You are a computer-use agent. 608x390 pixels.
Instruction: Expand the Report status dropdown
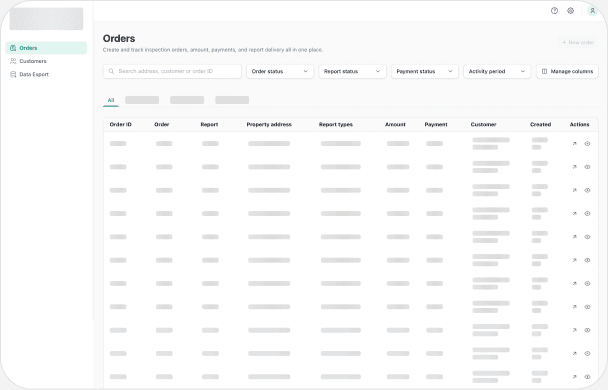352,71
